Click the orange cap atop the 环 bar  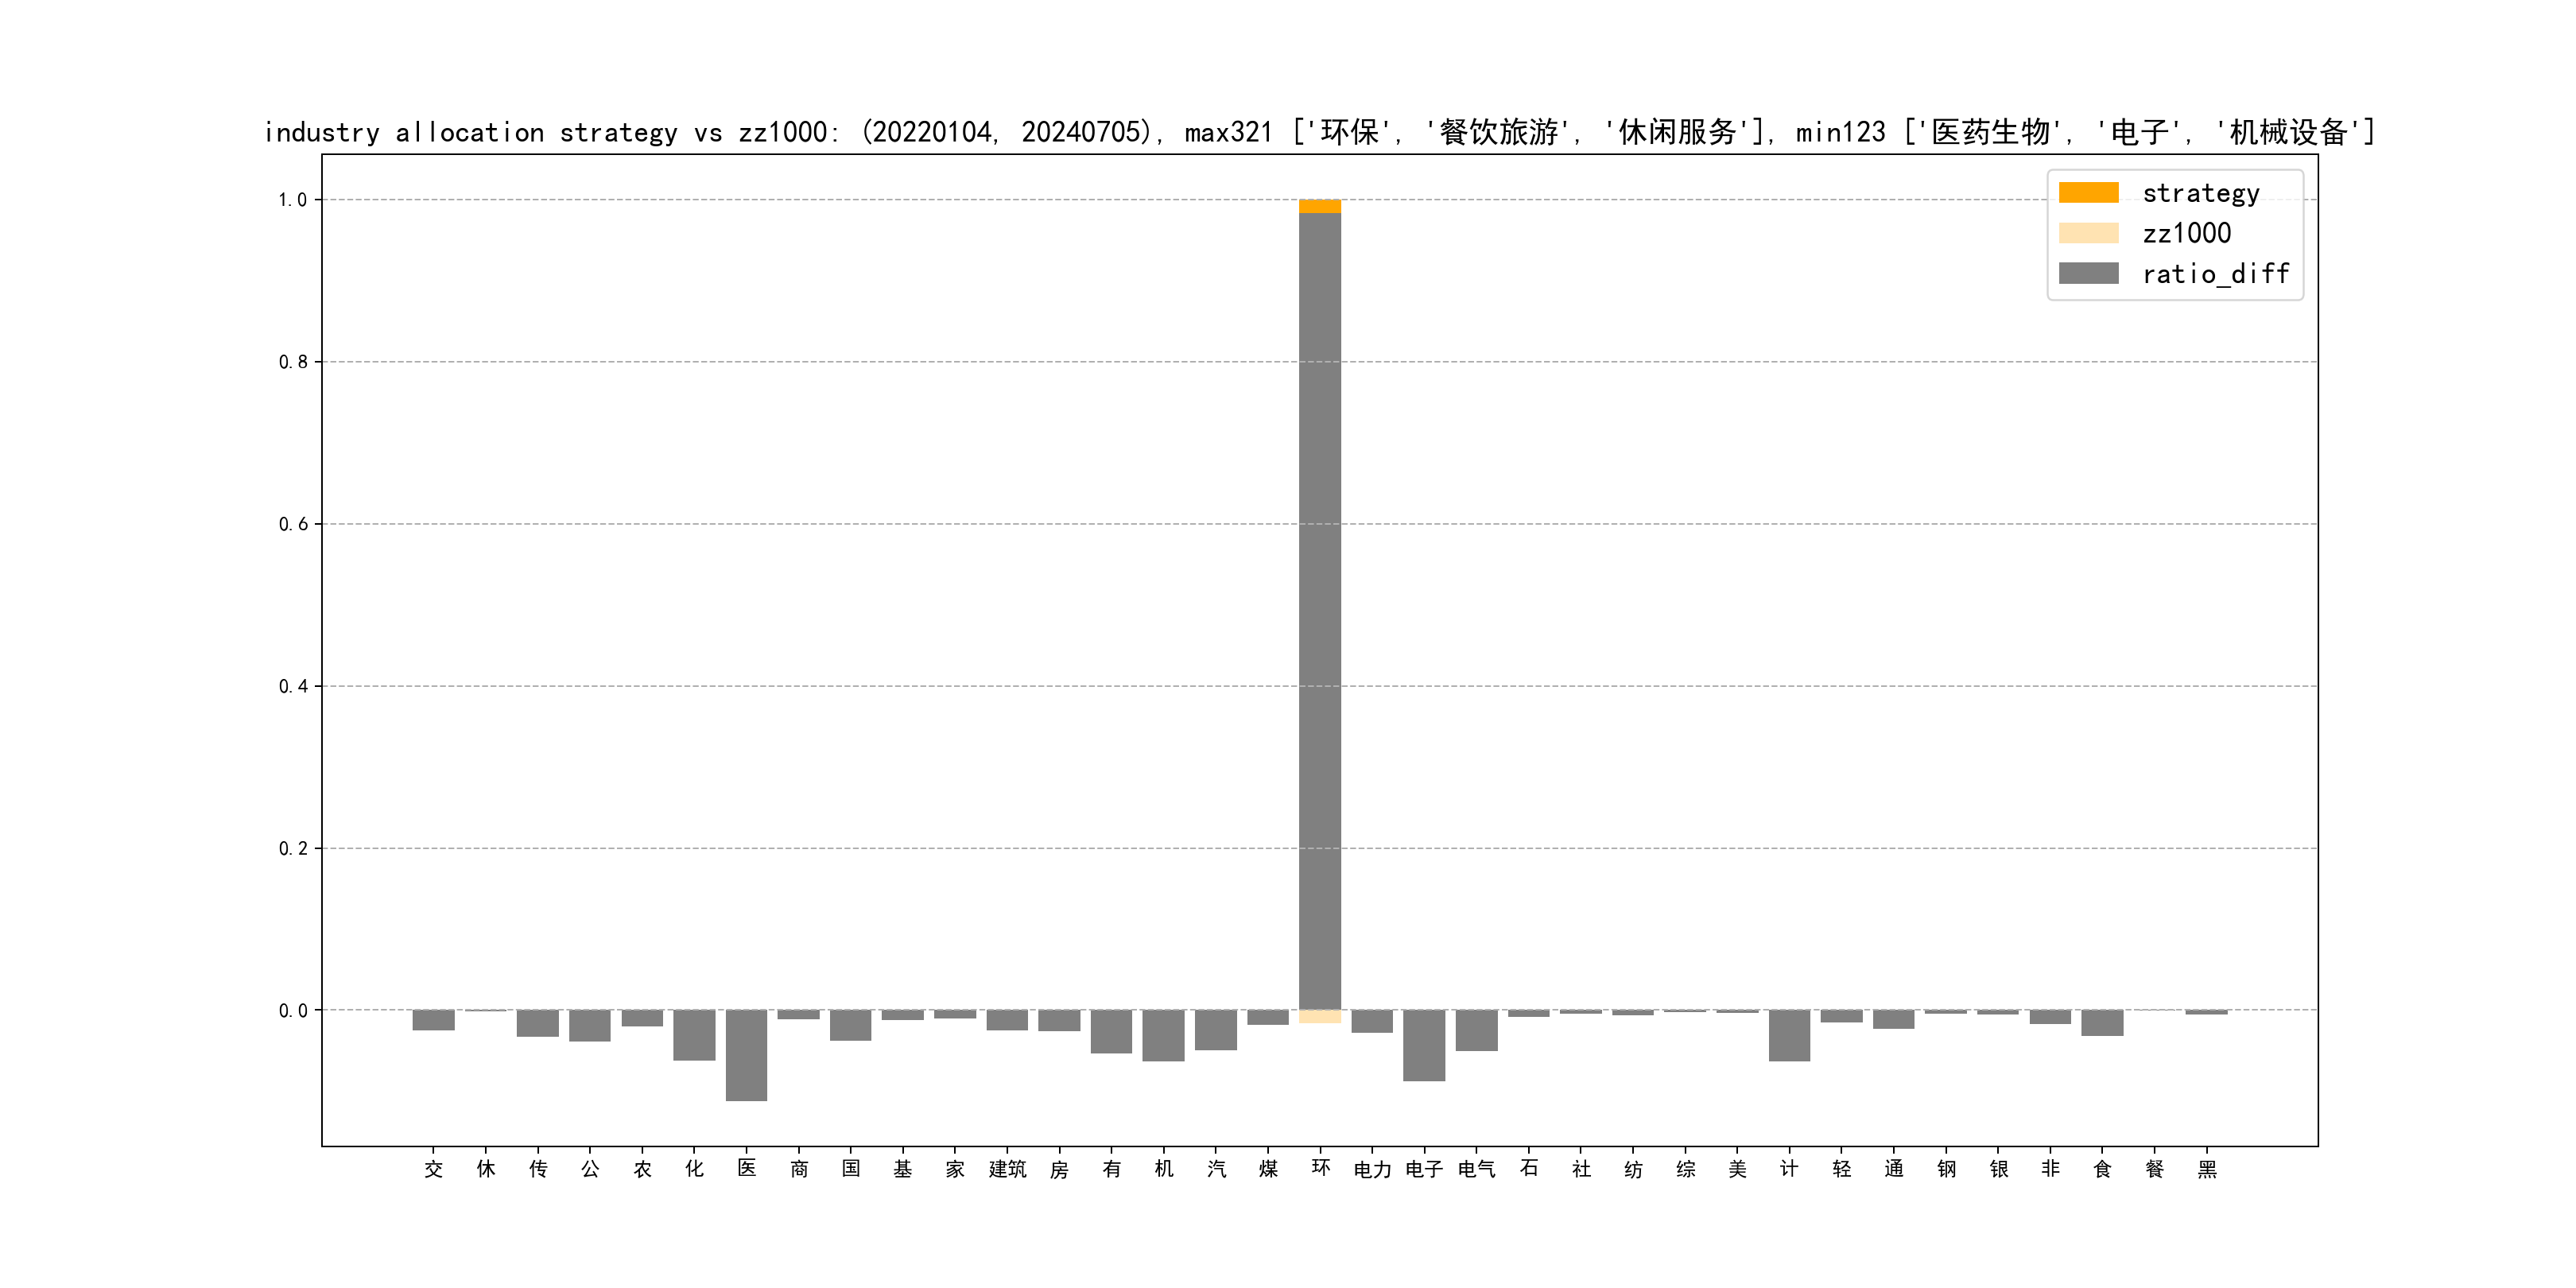pos(1319,206)
